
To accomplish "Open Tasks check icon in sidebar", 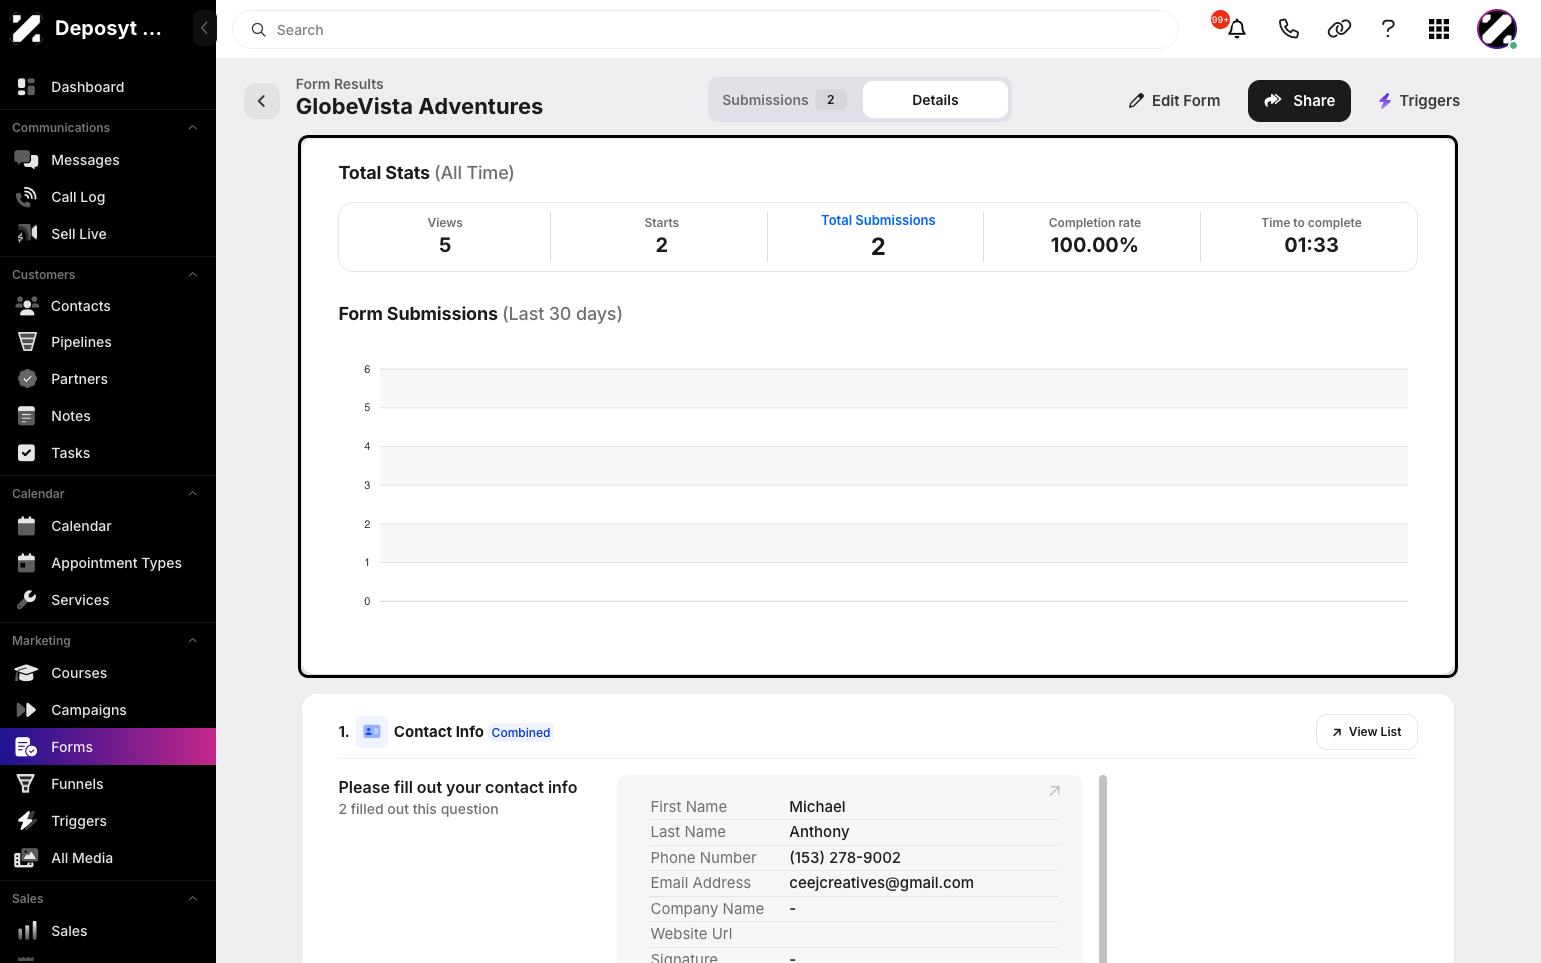I will coord(27,453).
